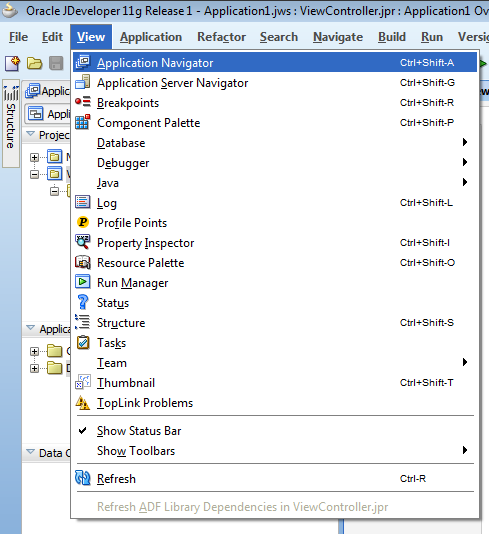Click the Refresh arrows icon

pyautogui.click(x=83, y=478)
